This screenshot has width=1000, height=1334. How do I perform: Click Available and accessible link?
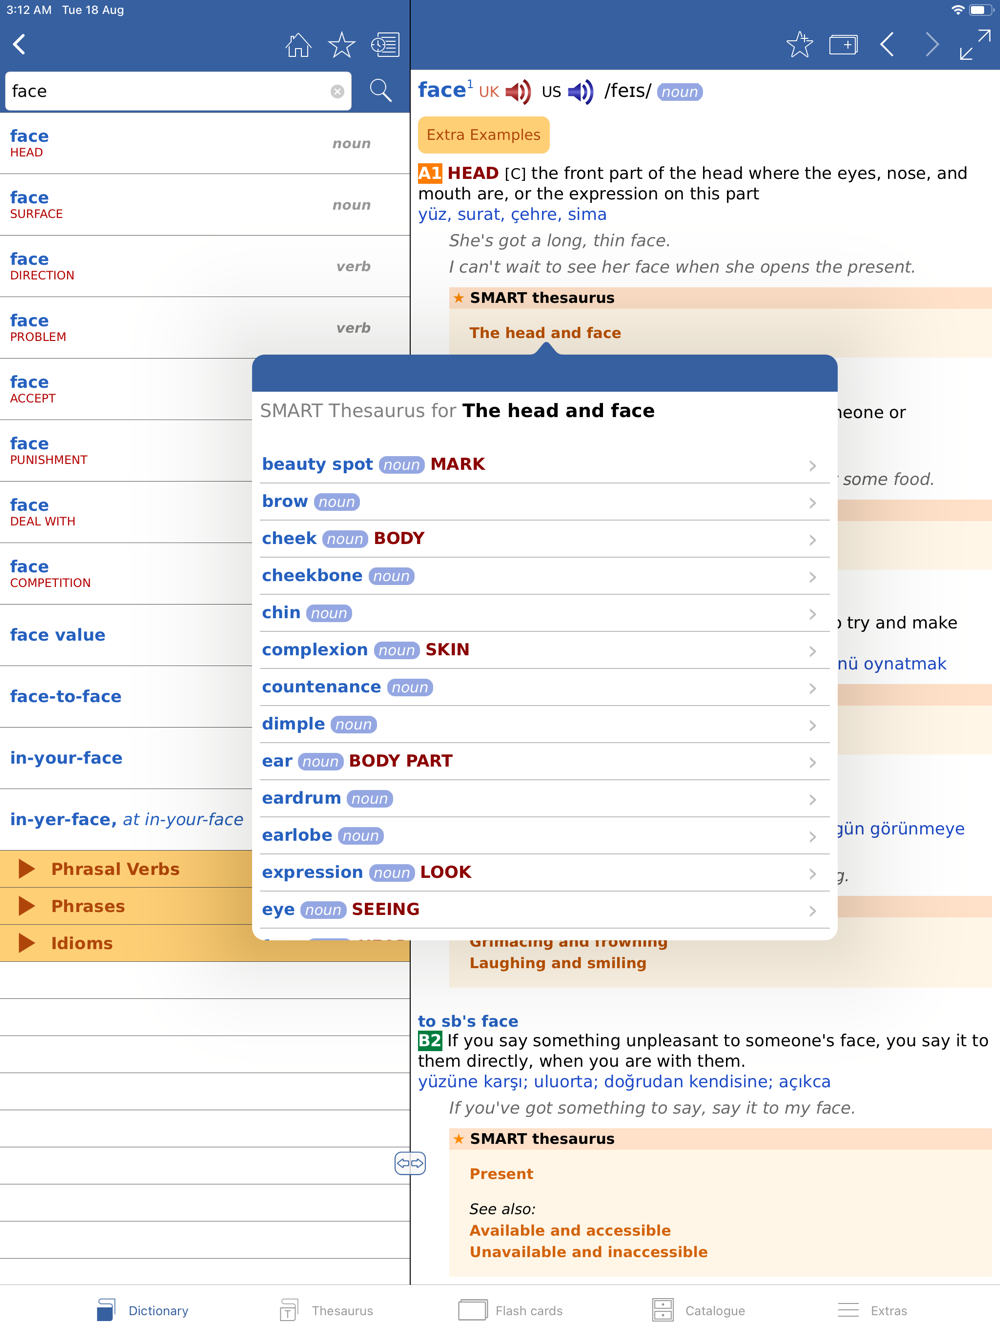[x=570, y=1231]
